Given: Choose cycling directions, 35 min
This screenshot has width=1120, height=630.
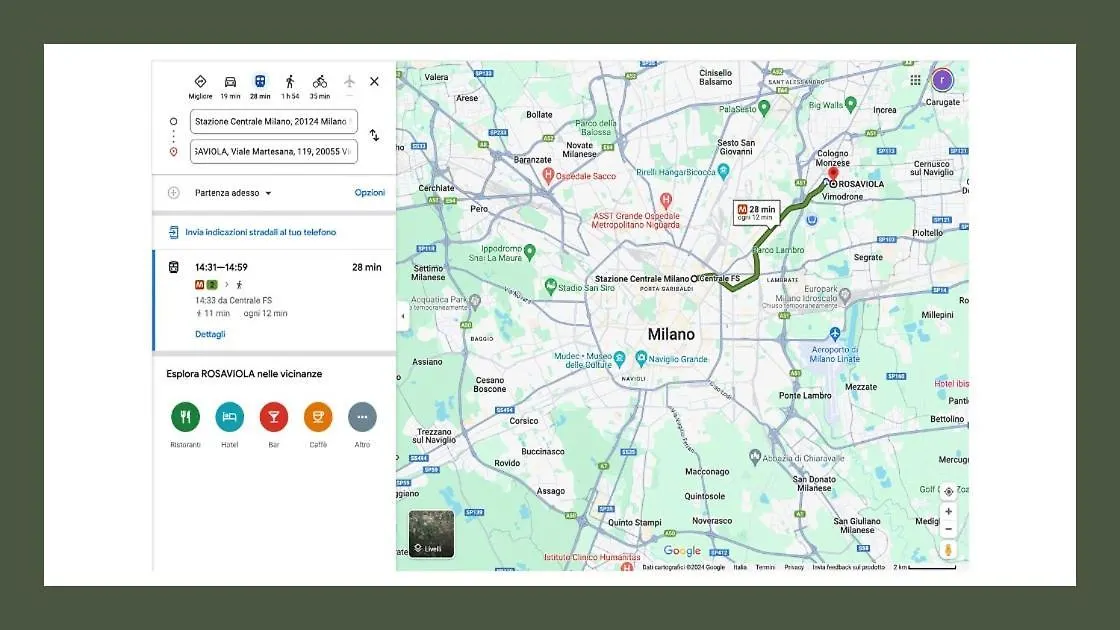Looking at the screenshot, I should (x=319, y=86).
